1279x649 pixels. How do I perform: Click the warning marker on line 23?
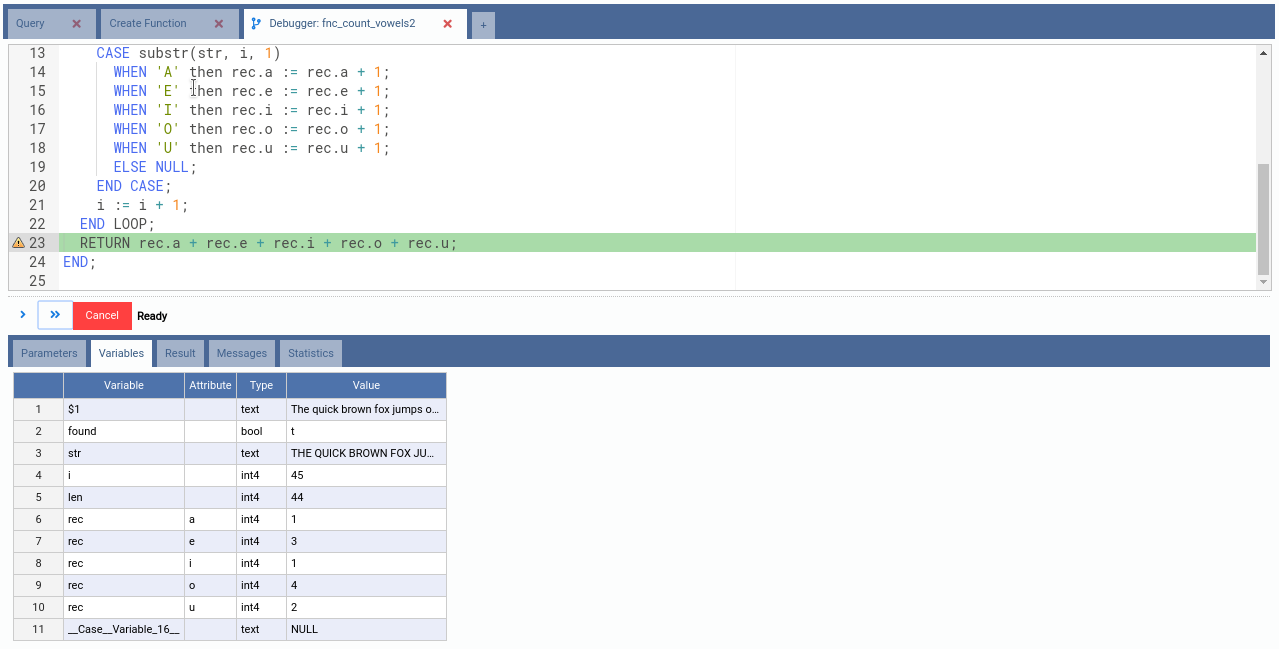18,243
